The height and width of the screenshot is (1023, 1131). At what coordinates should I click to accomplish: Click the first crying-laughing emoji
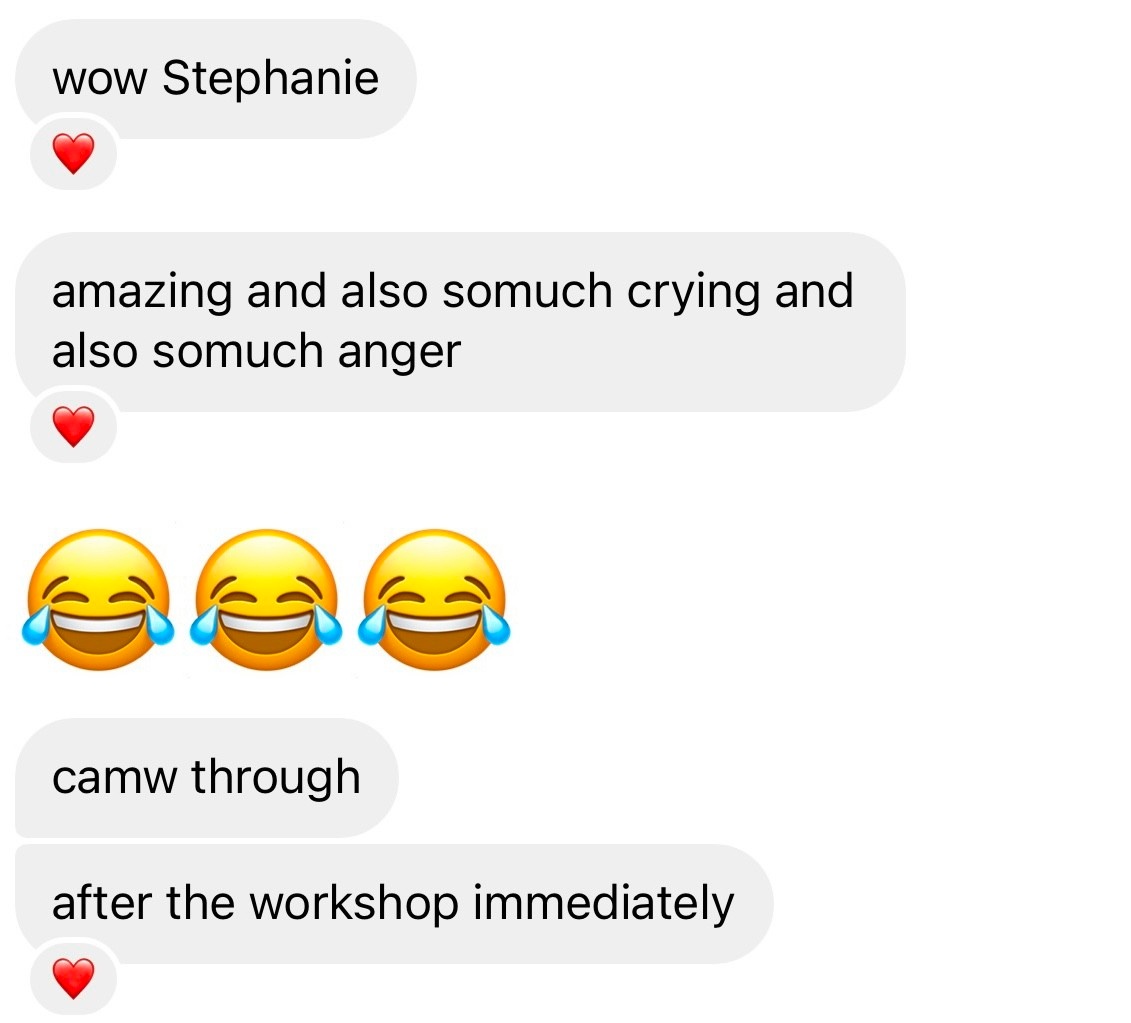pos(99,599)
